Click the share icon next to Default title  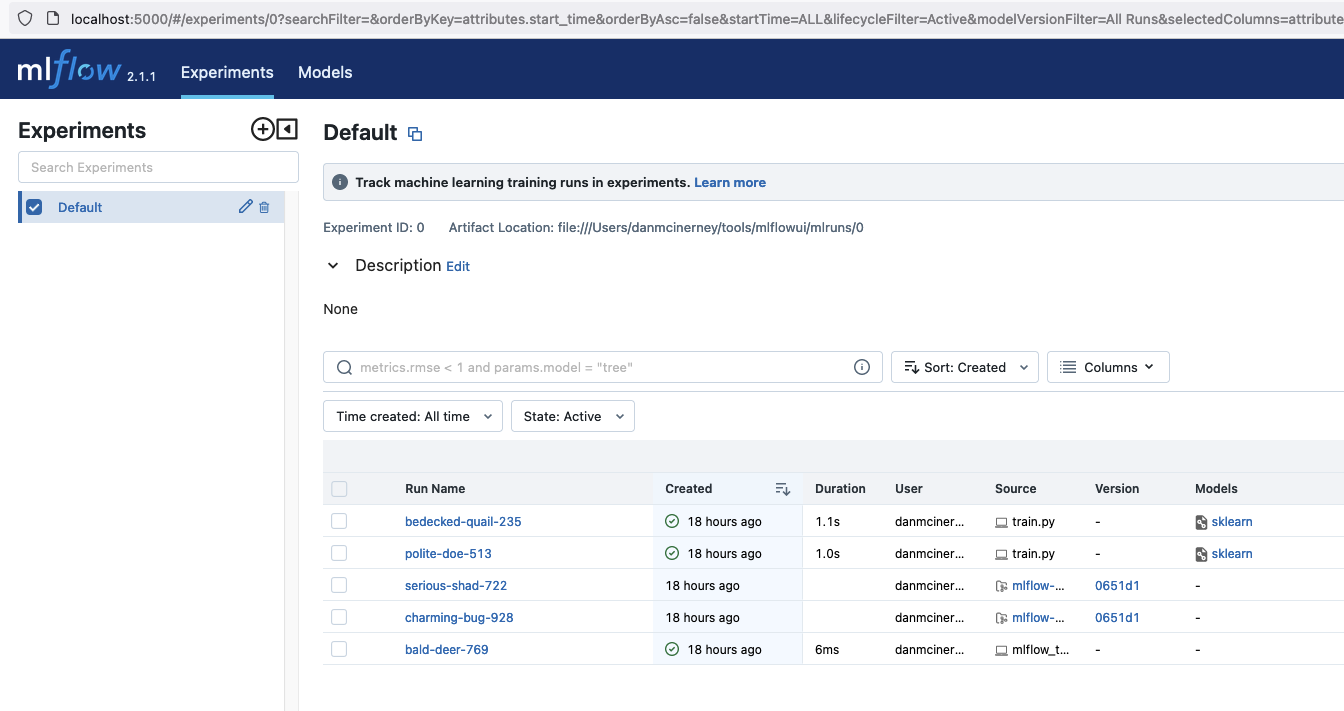pyautogui.click(x=415, y=133)
